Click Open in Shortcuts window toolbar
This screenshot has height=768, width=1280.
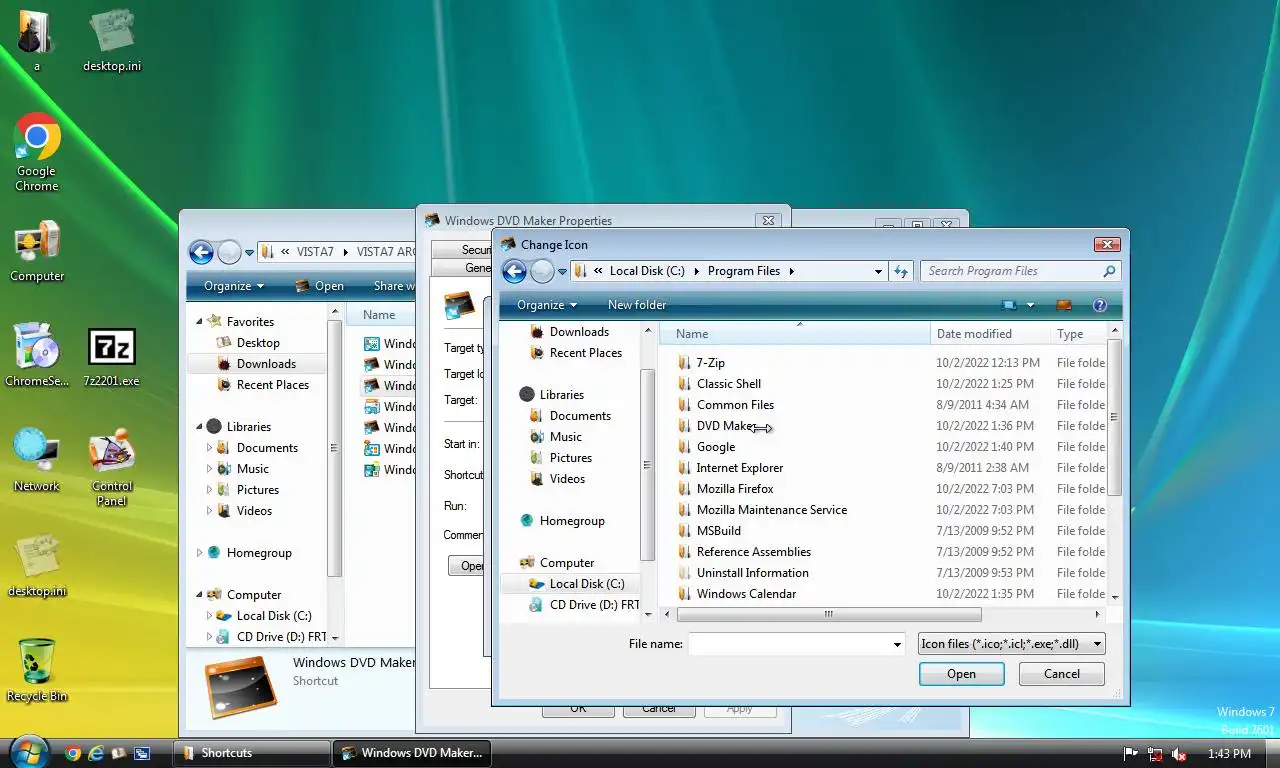pyautogui.click(x=319, y=286)
